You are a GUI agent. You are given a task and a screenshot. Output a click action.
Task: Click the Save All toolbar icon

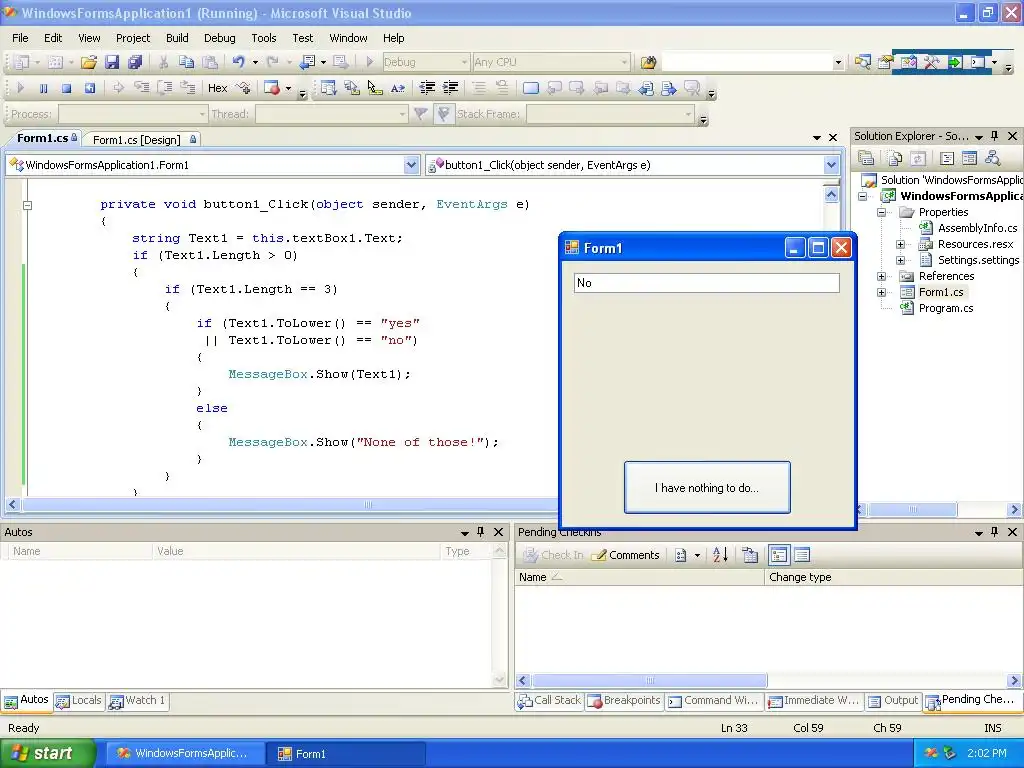(135, 62)
